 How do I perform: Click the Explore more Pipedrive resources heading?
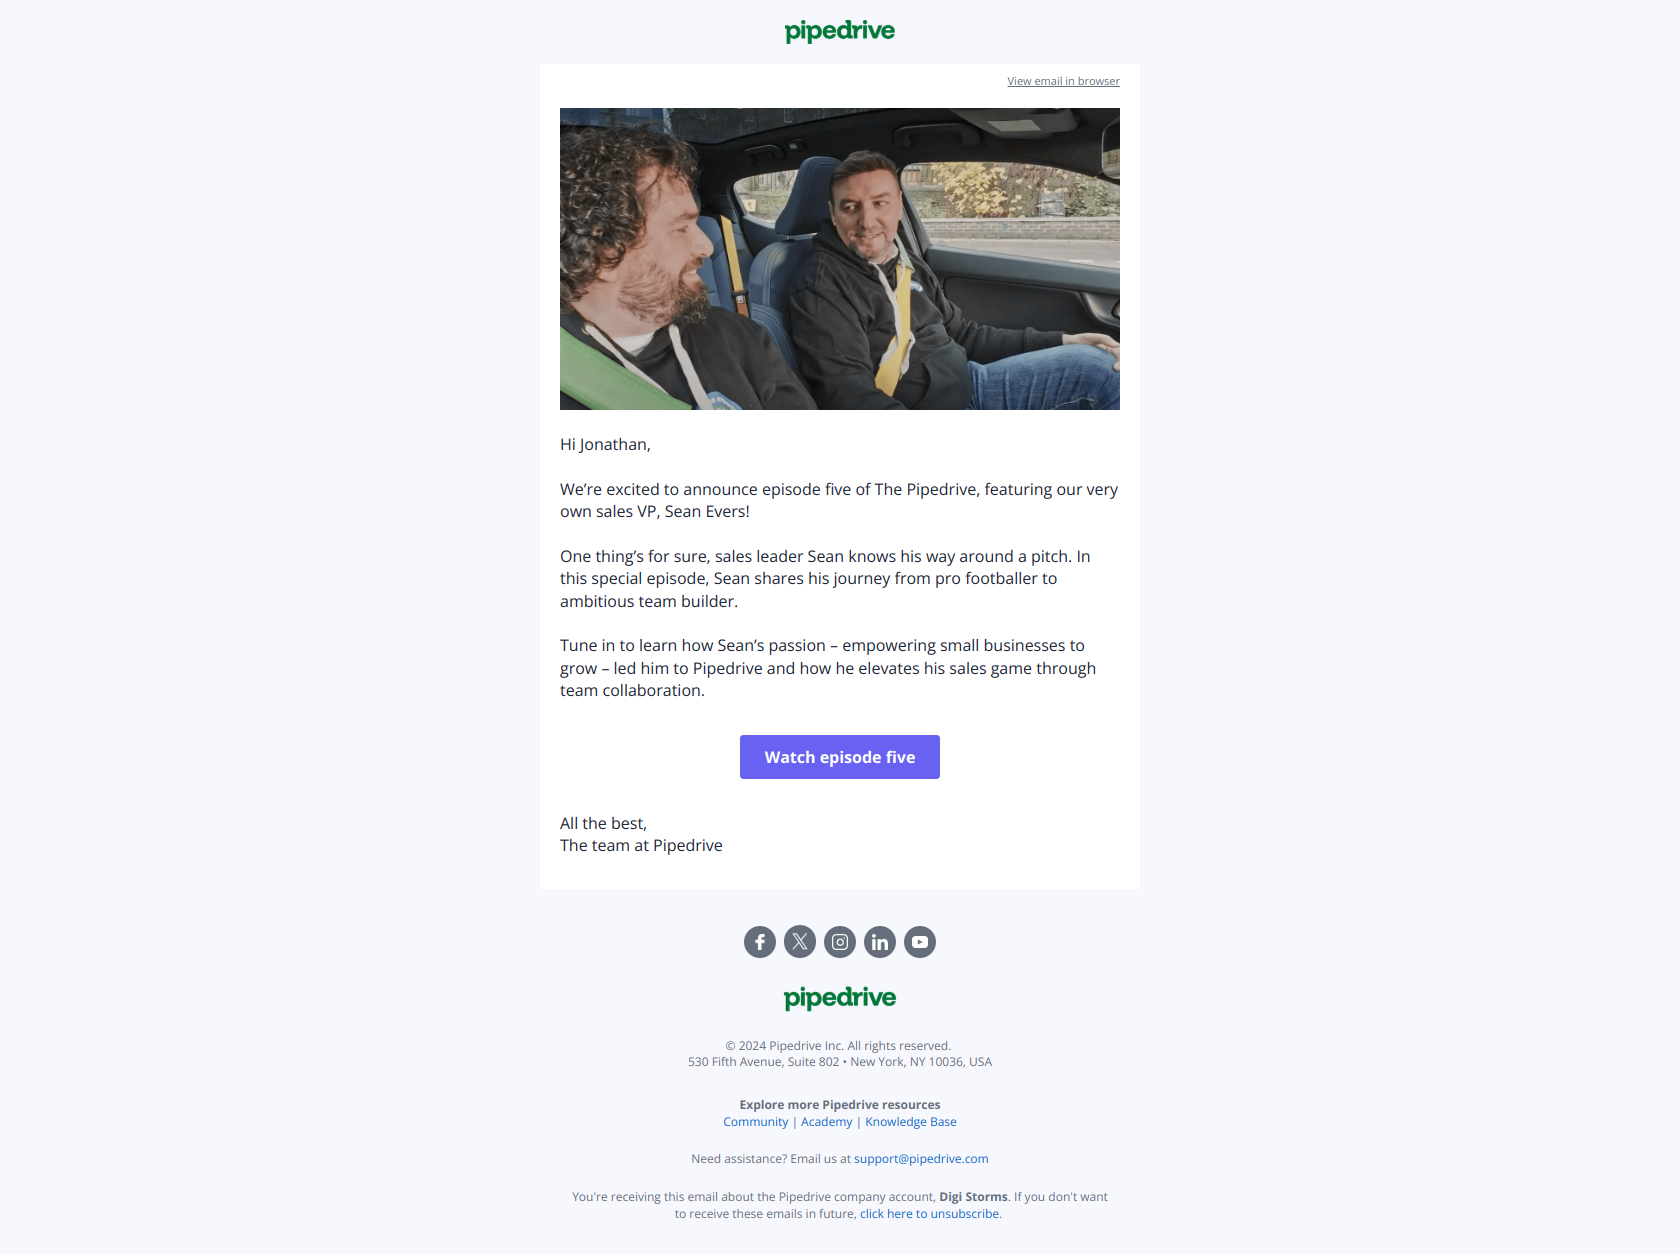840,1105
